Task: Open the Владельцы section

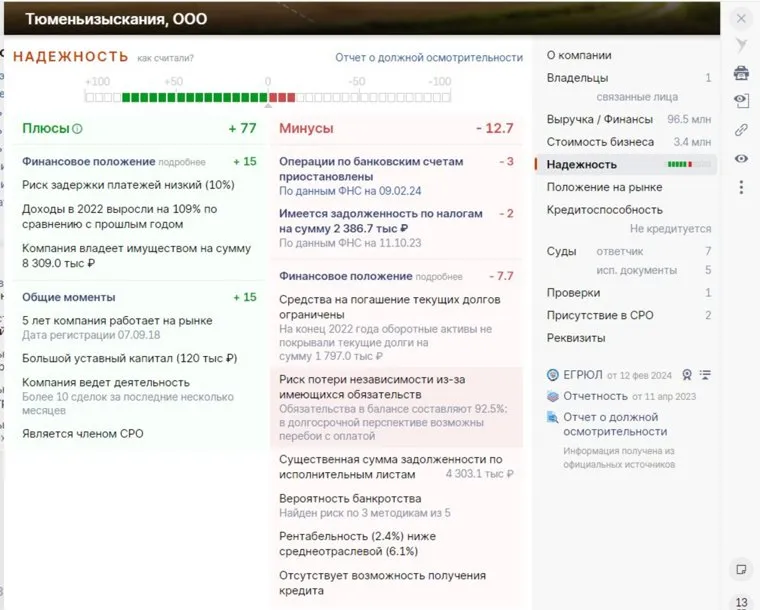Action: click(x=577, y=78)
